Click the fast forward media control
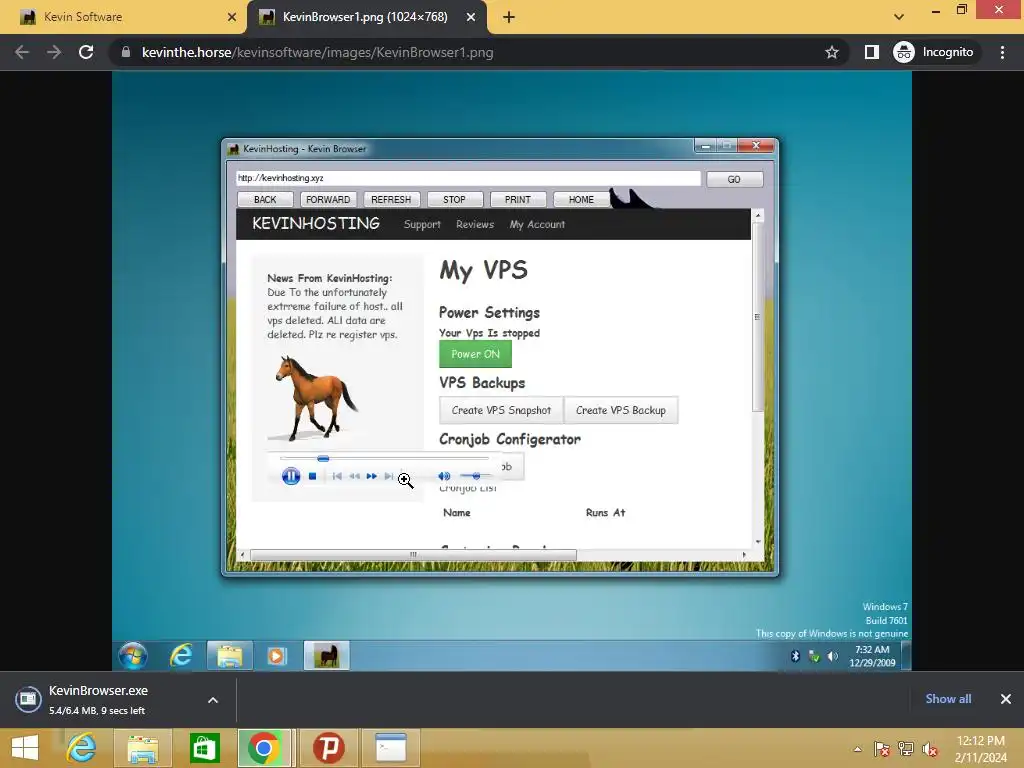1024x768 pixels. 372,476
